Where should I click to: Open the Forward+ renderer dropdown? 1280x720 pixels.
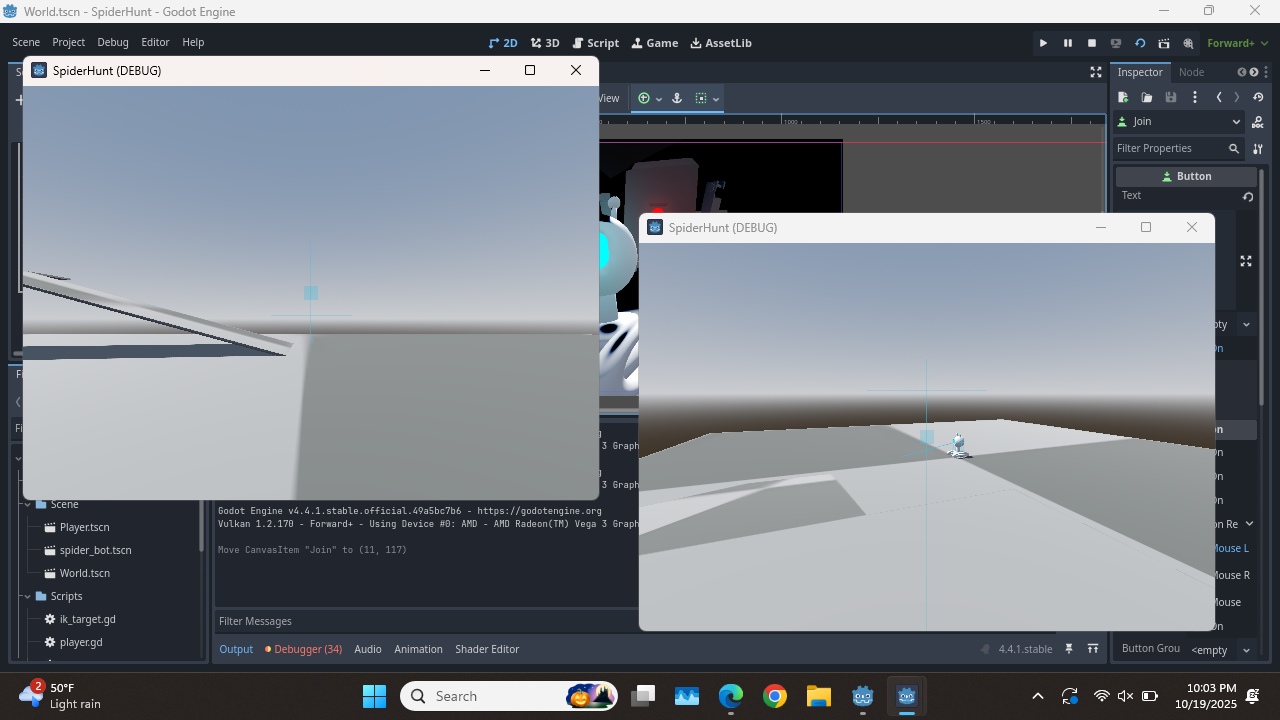(1237, 43)
